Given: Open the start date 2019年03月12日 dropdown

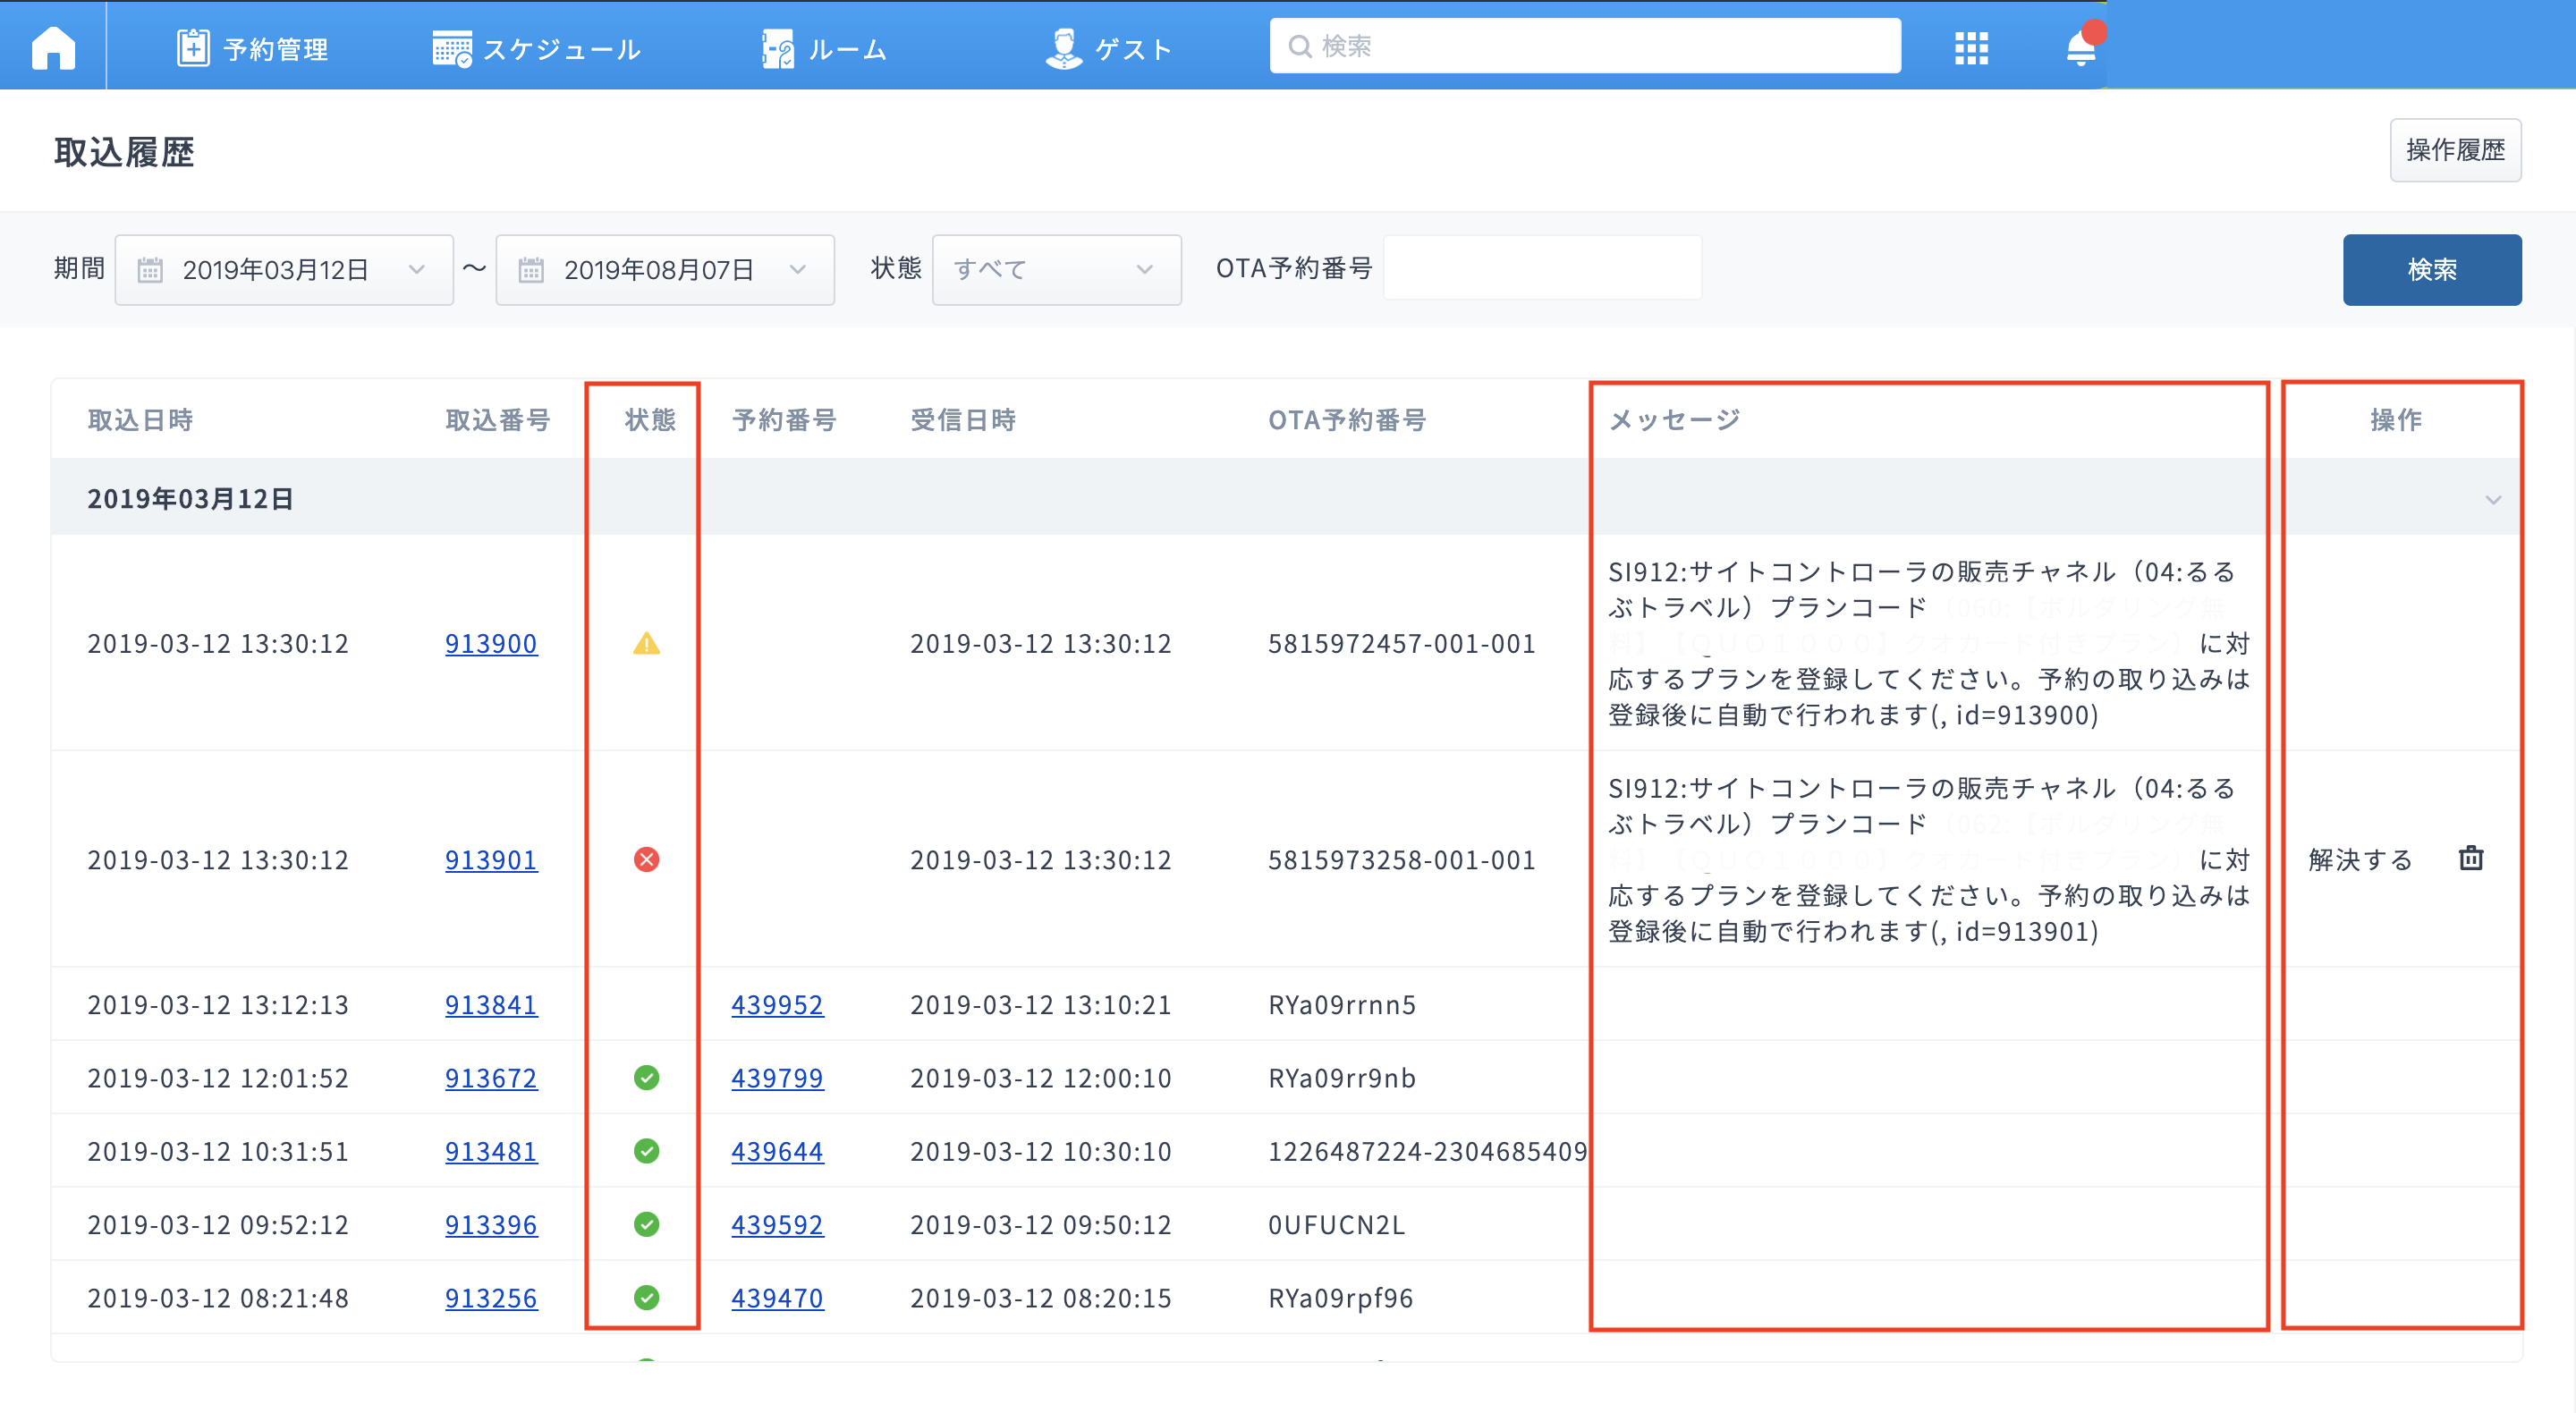Looking at the screenshot, I should (x=284, y=270).
